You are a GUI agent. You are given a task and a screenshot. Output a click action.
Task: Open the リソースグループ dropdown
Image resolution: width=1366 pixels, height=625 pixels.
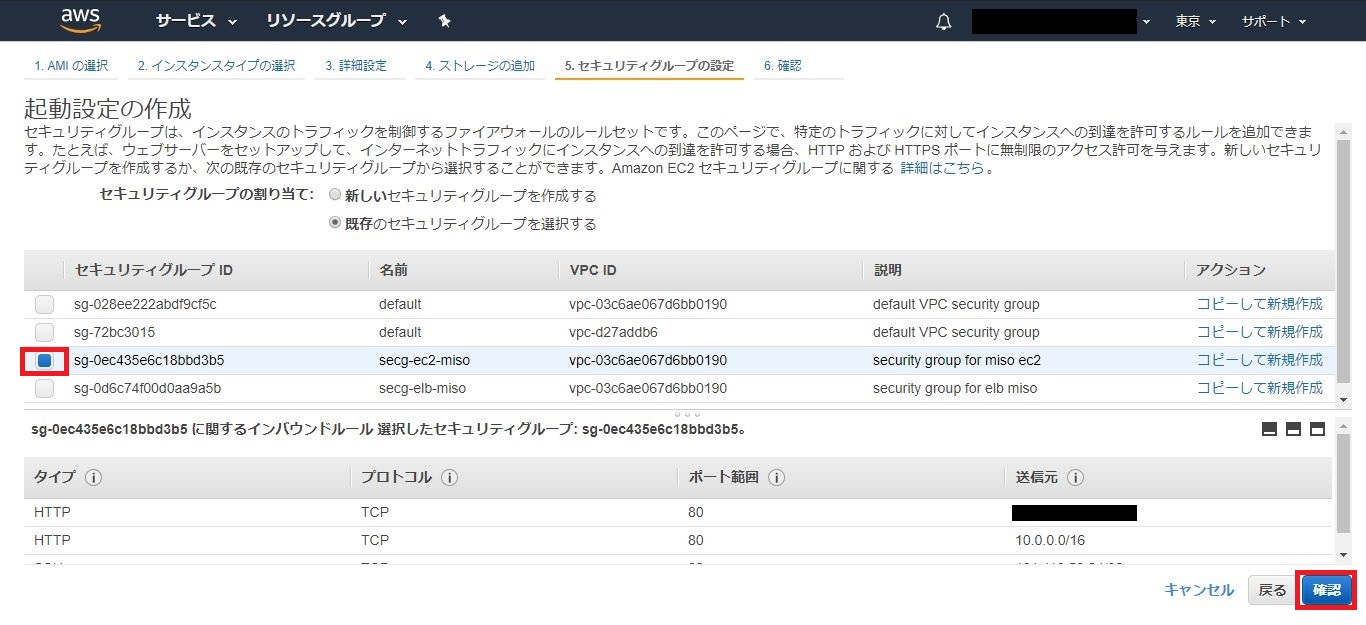[337, 21]
